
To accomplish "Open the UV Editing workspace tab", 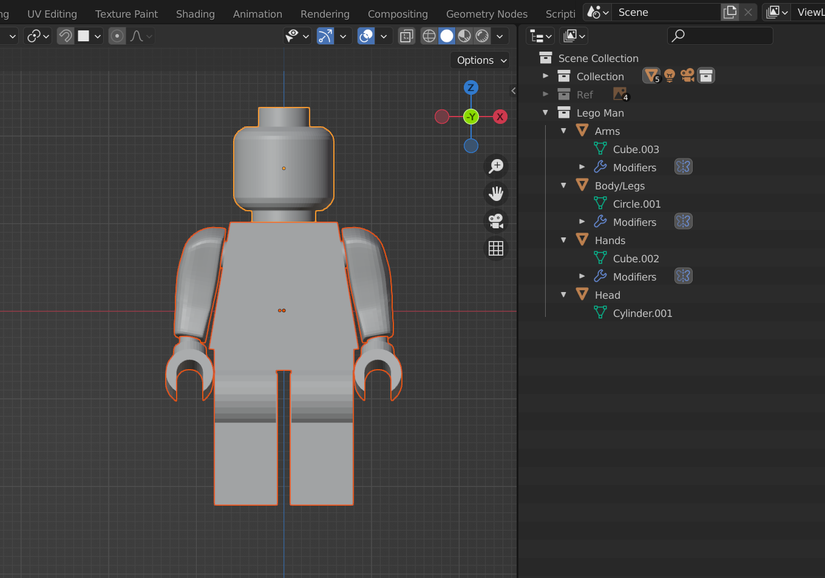I will (x=52, y=14).
